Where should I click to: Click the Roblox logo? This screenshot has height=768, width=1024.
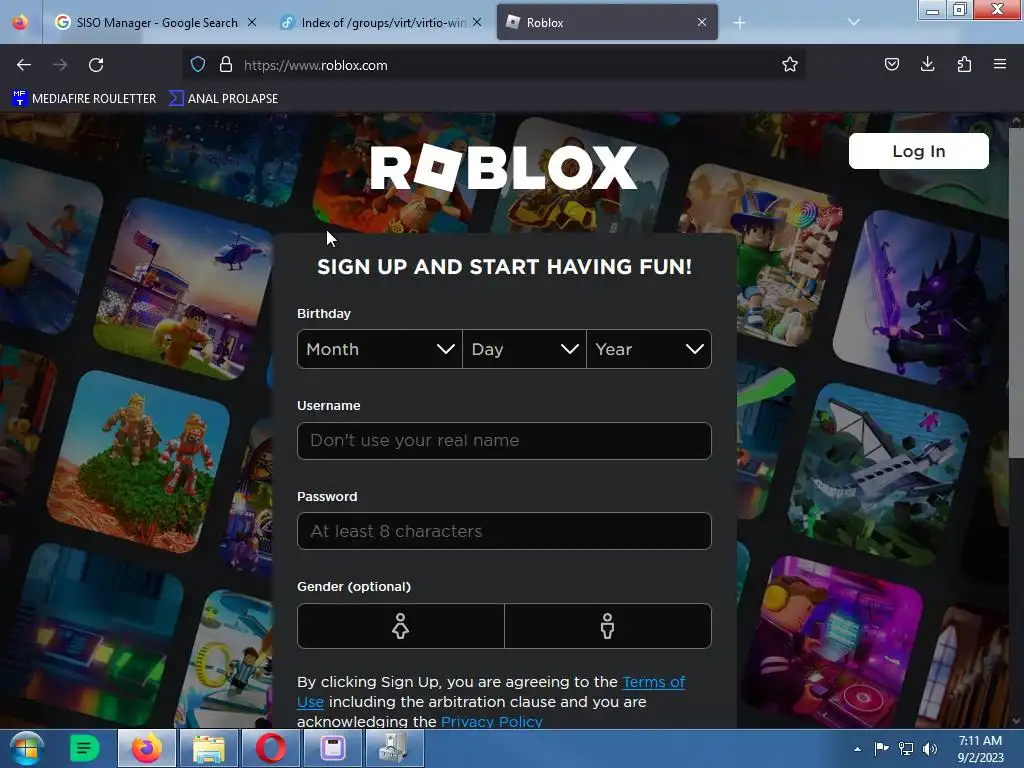(x=504, y=167)
